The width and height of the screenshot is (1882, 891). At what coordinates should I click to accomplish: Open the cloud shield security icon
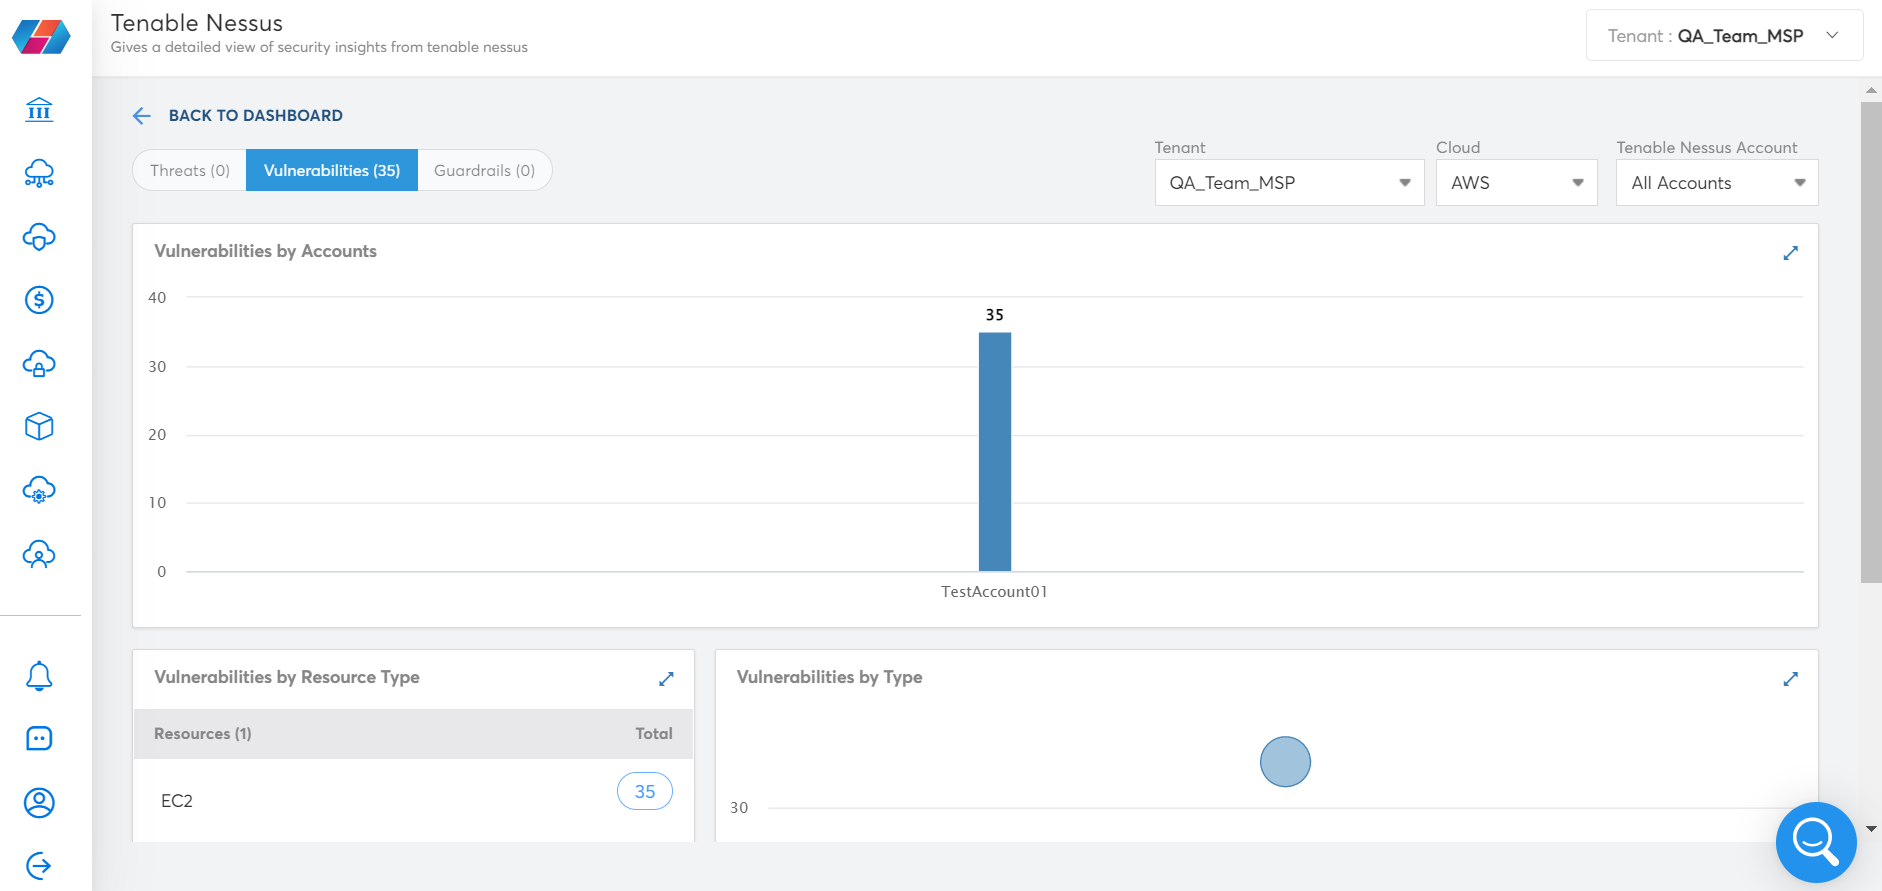pos(39,237)
